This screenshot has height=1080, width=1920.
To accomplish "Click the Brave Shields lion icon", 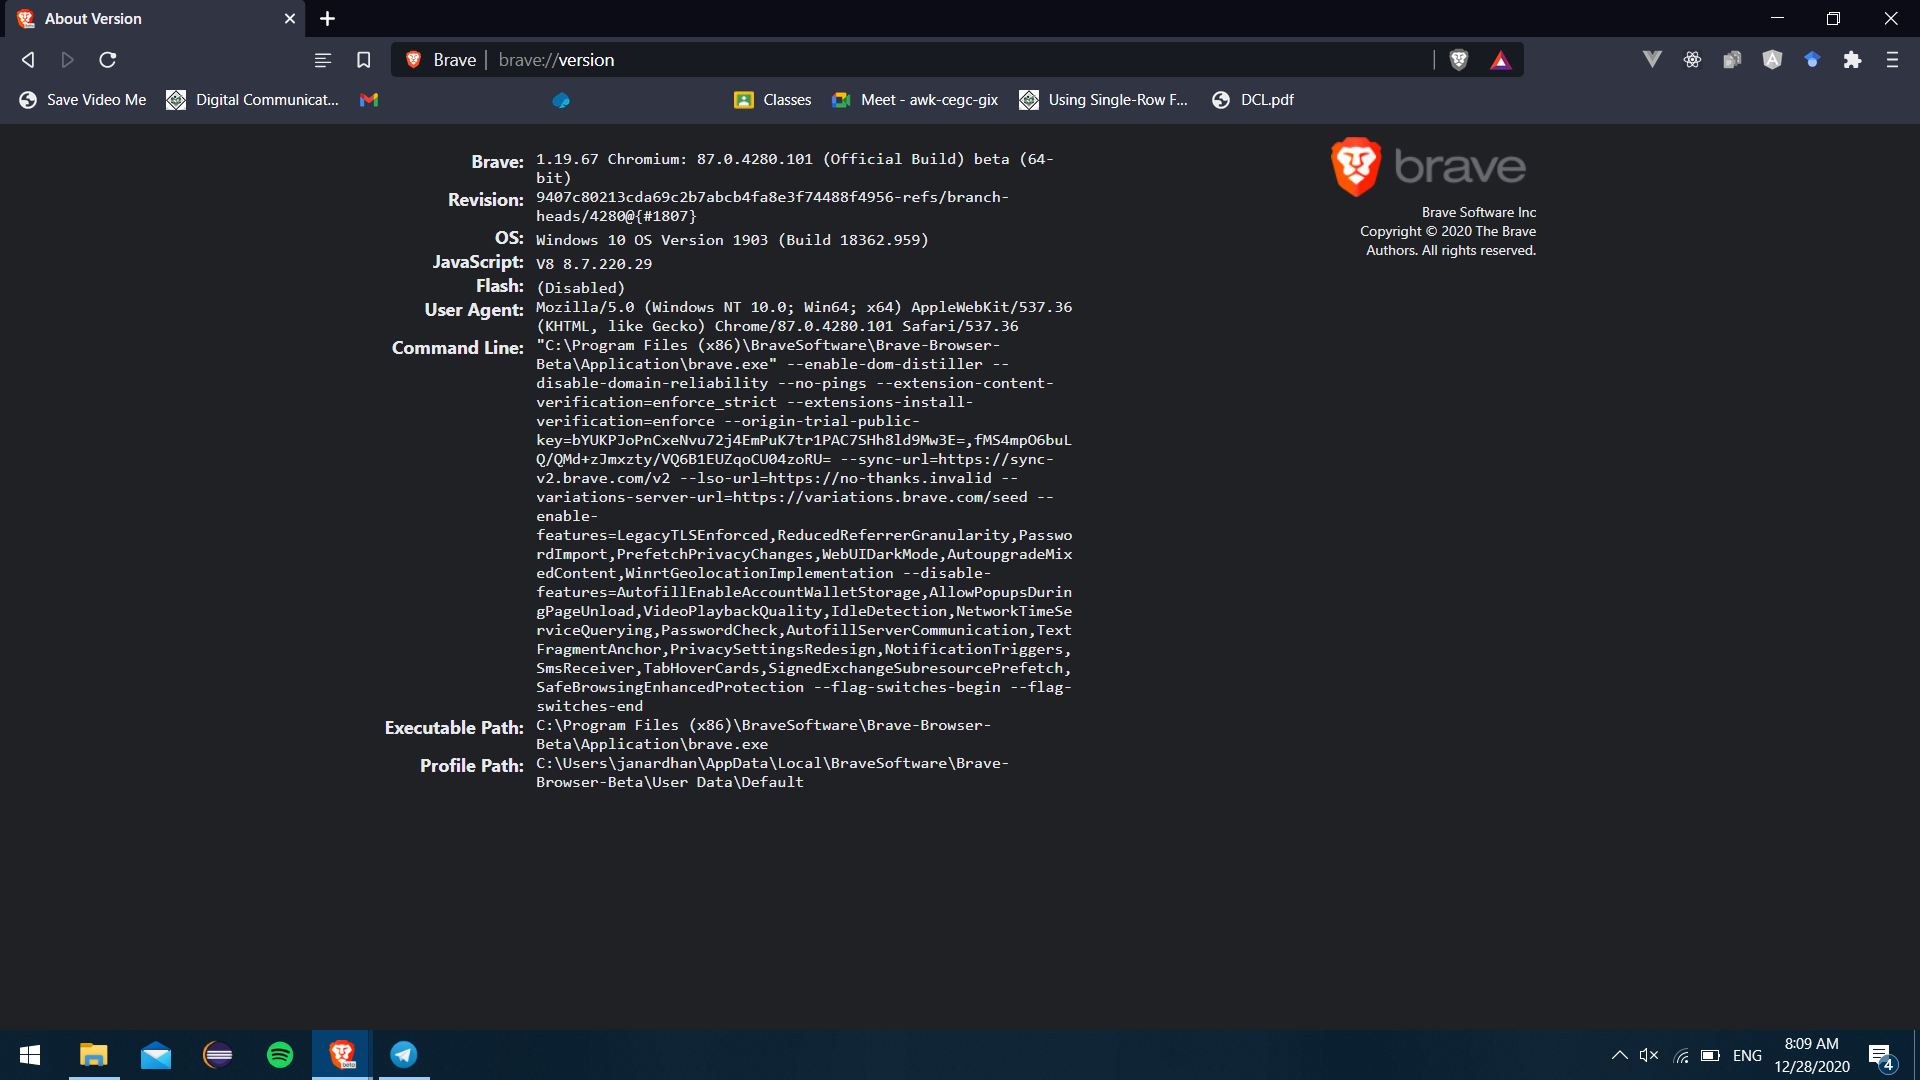I will (1459, 60).
